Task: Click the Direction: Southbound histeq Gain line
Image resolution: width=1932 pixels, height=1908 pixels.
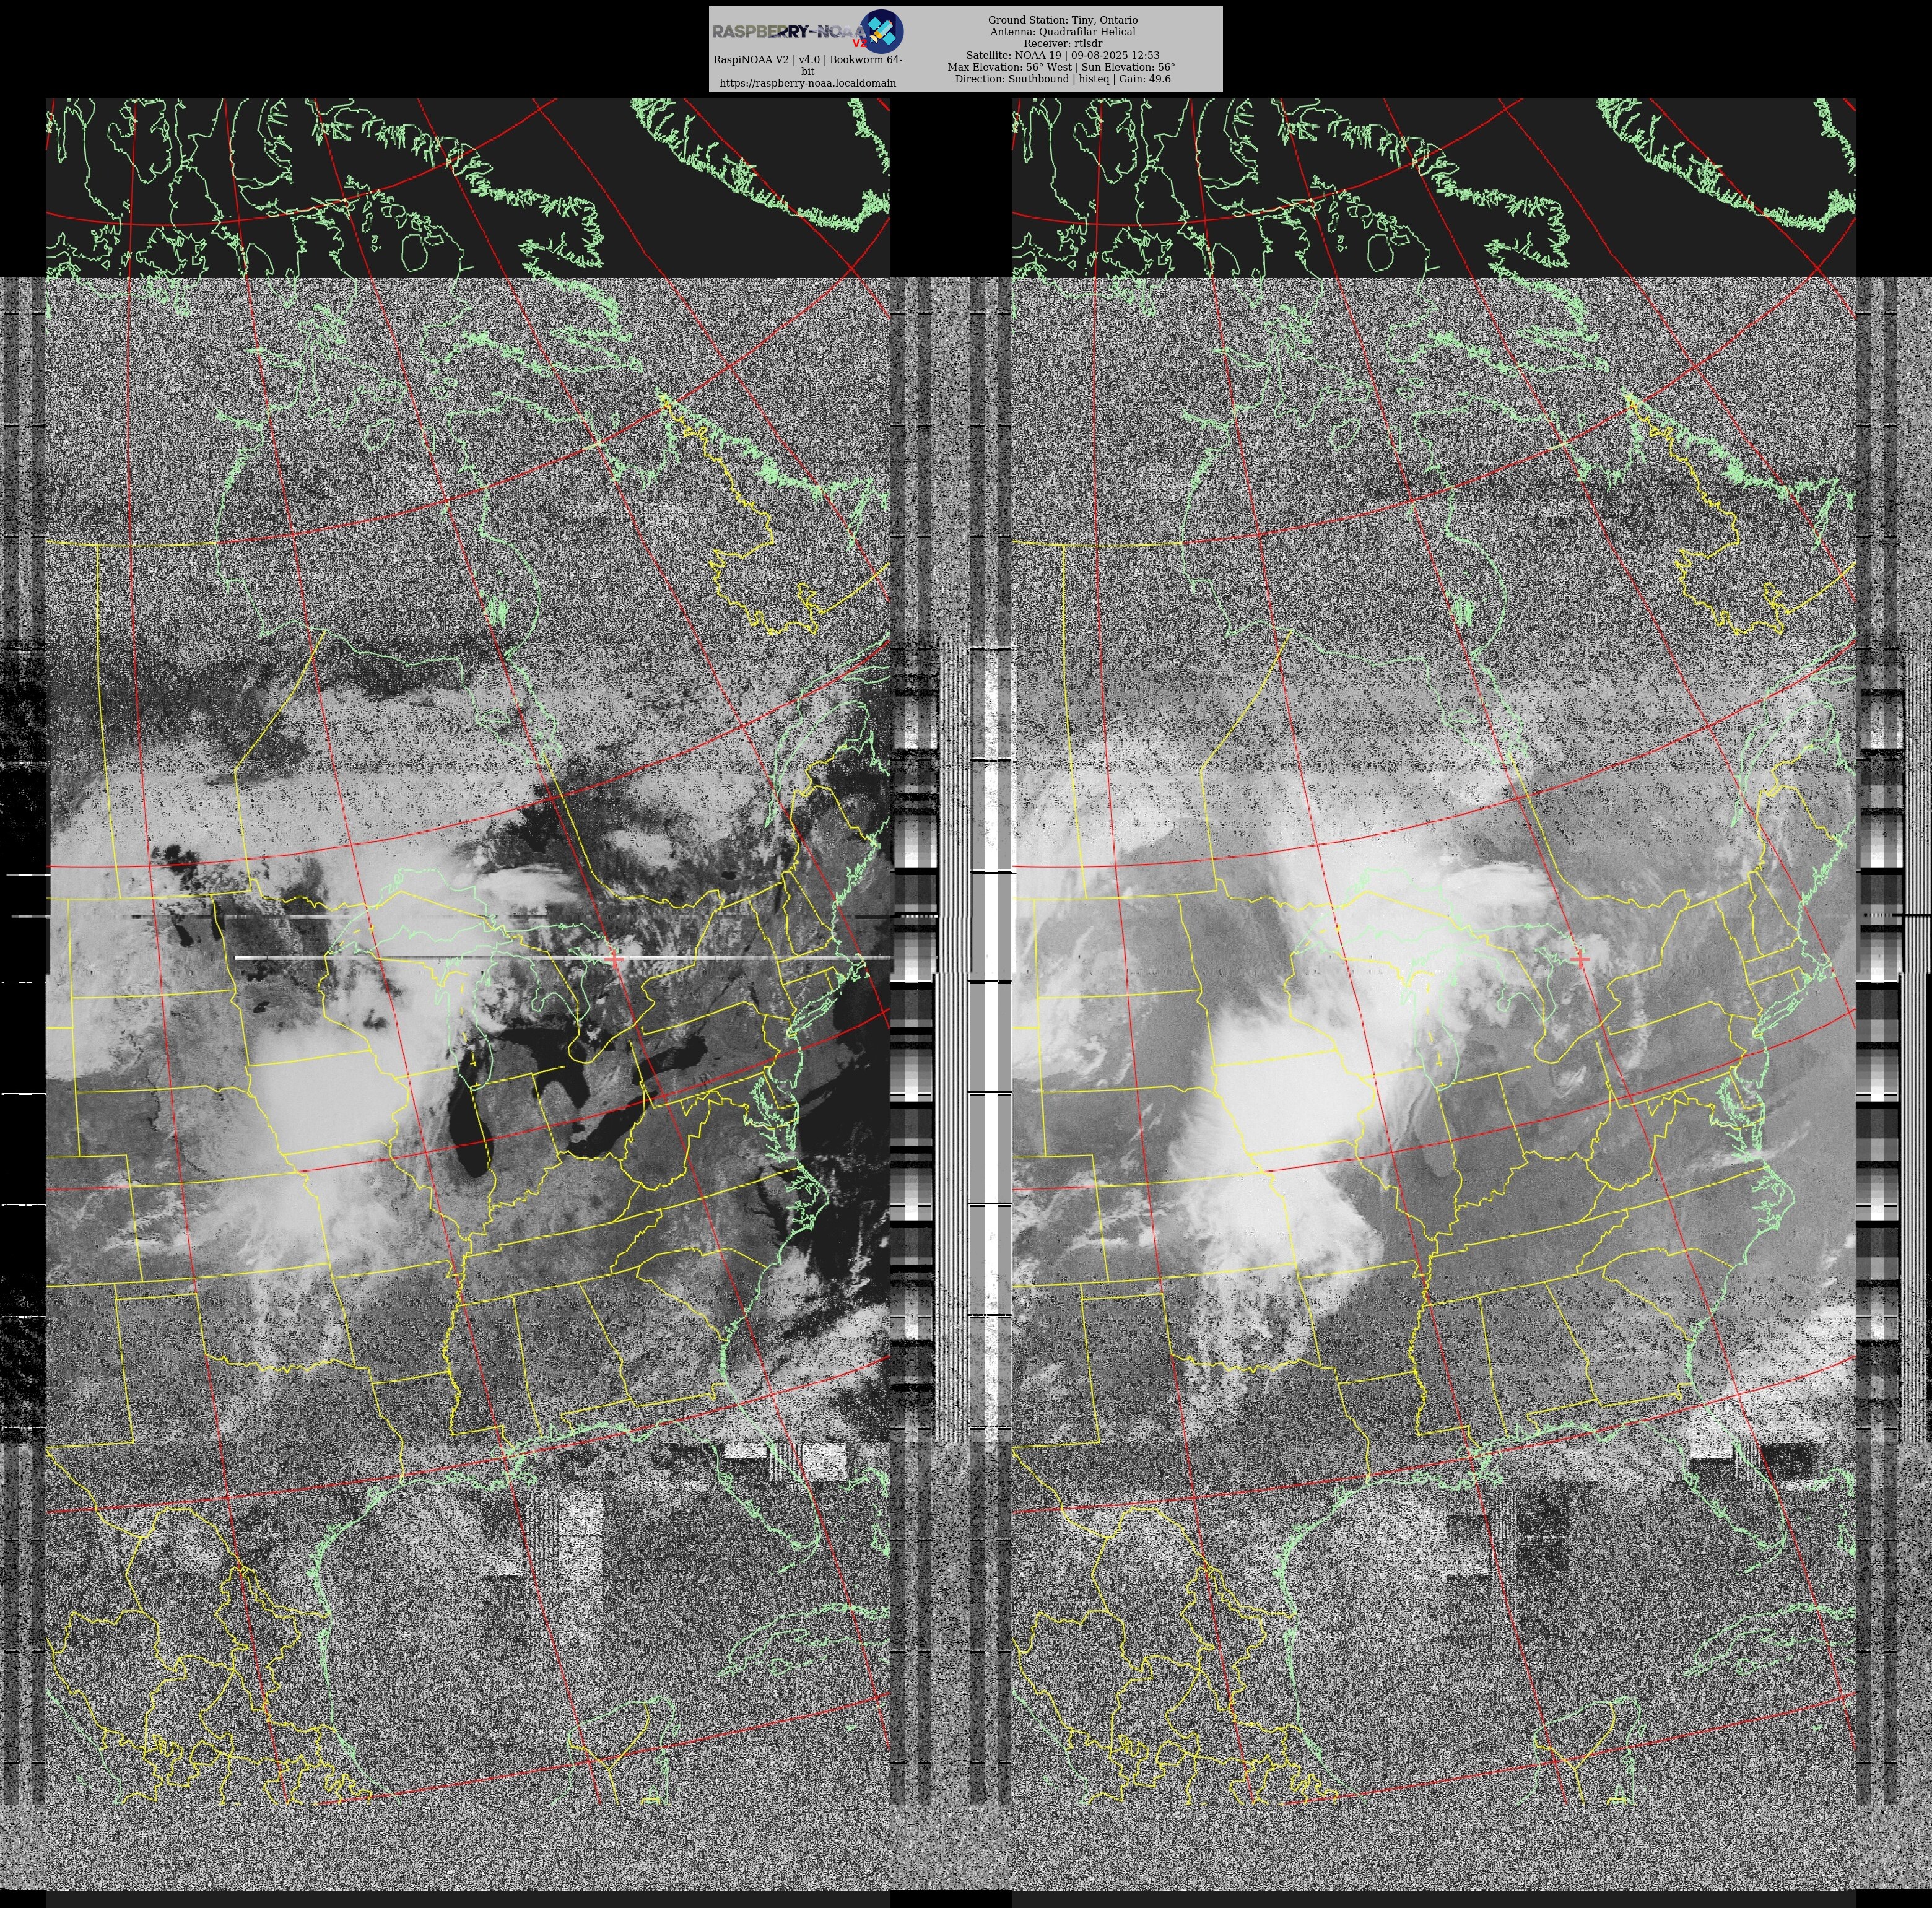Action: [1062, 78]
